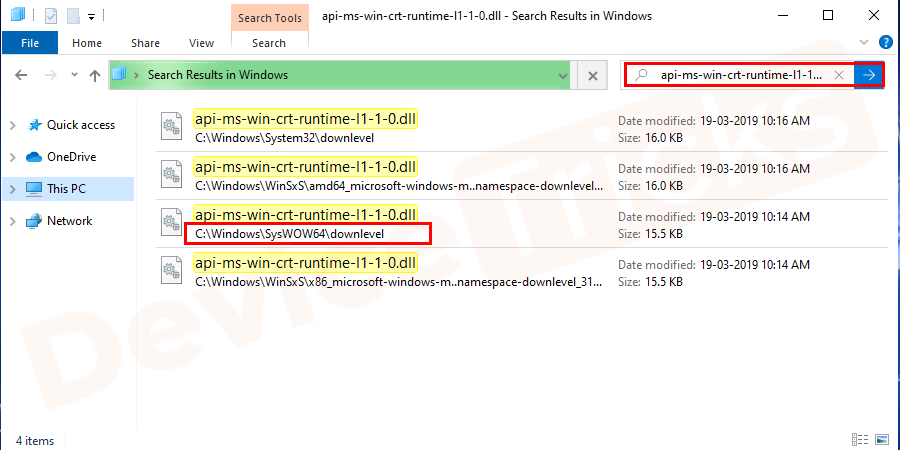900x450 pixels.
Task: Click the dll file icon for SysWOW64 result
Action: (x=171, y=223)
